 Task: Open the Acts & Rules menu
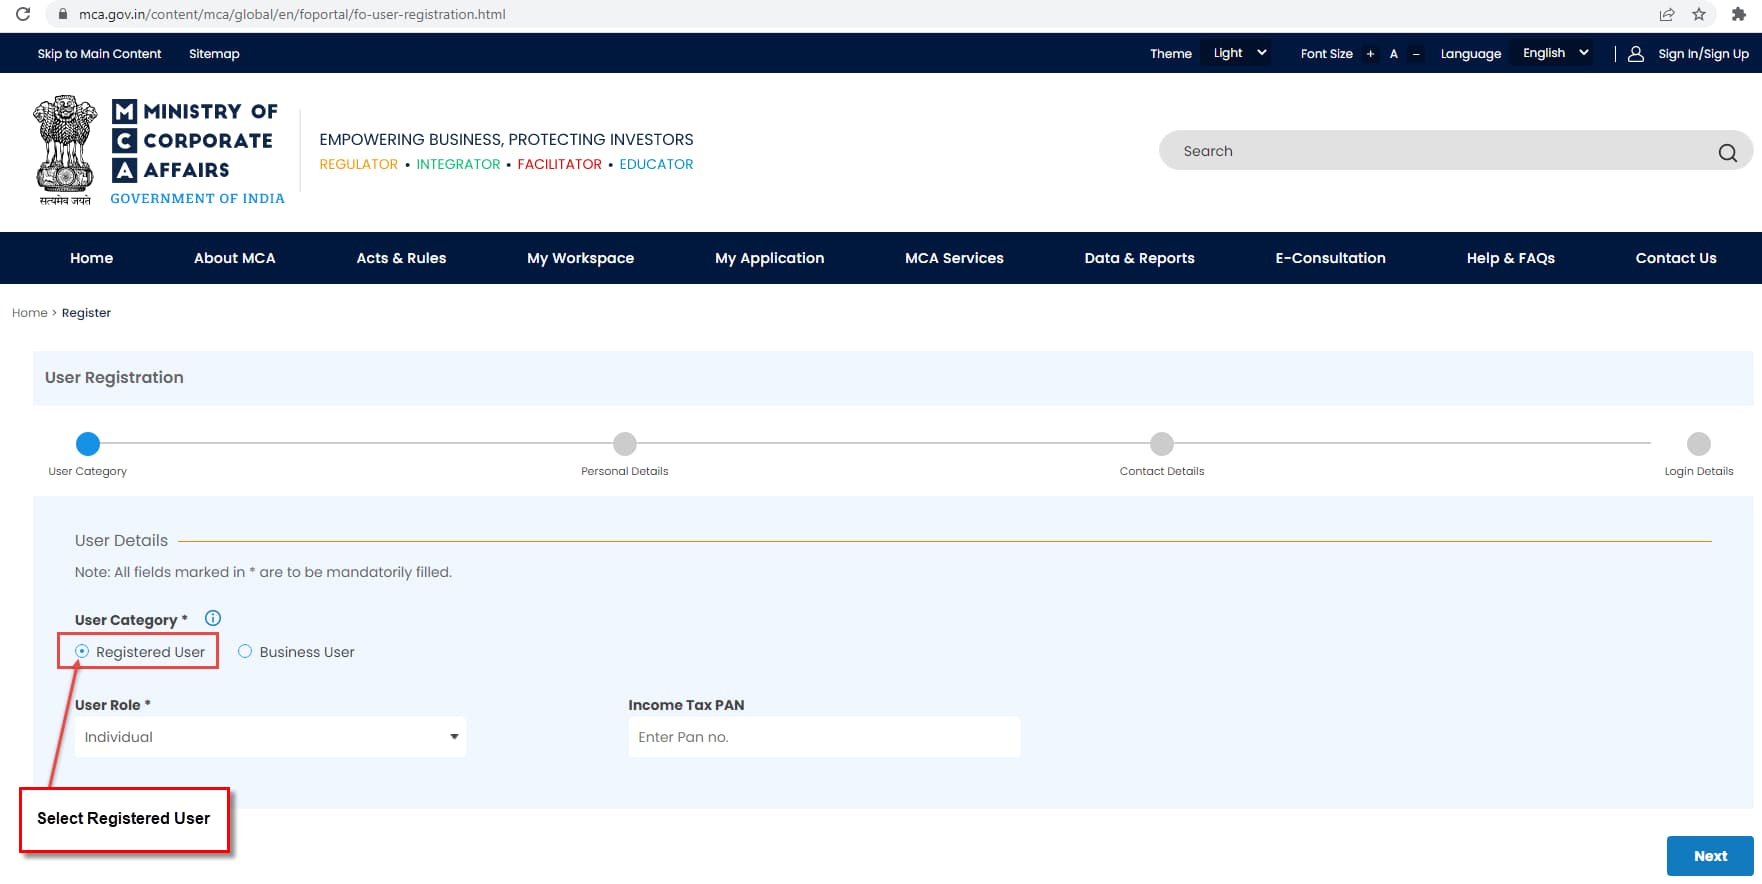[401, 258]
